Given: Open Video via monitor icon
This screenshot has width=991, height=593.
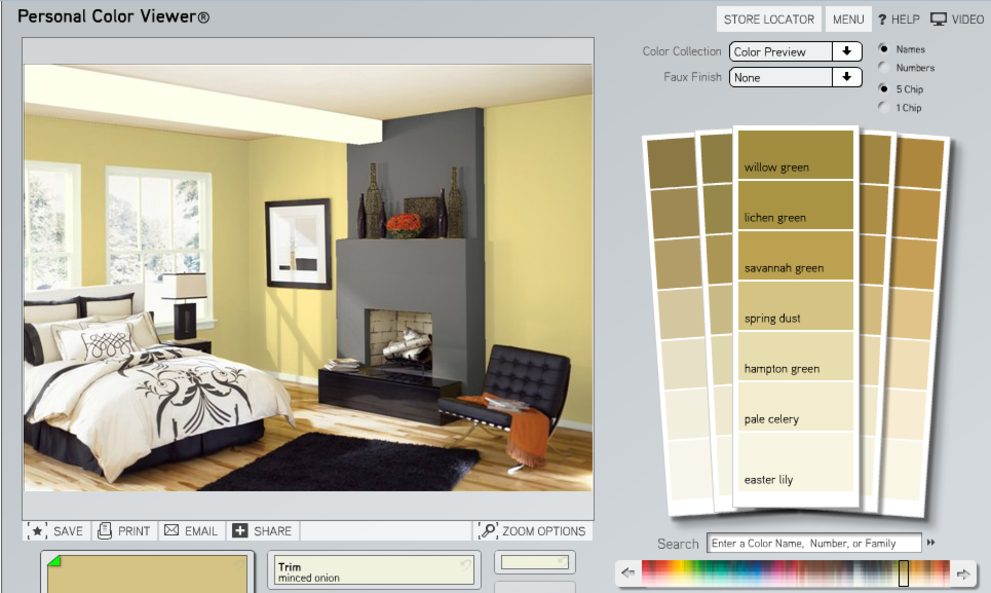Looking at the screenshot, I should [938, 19].
